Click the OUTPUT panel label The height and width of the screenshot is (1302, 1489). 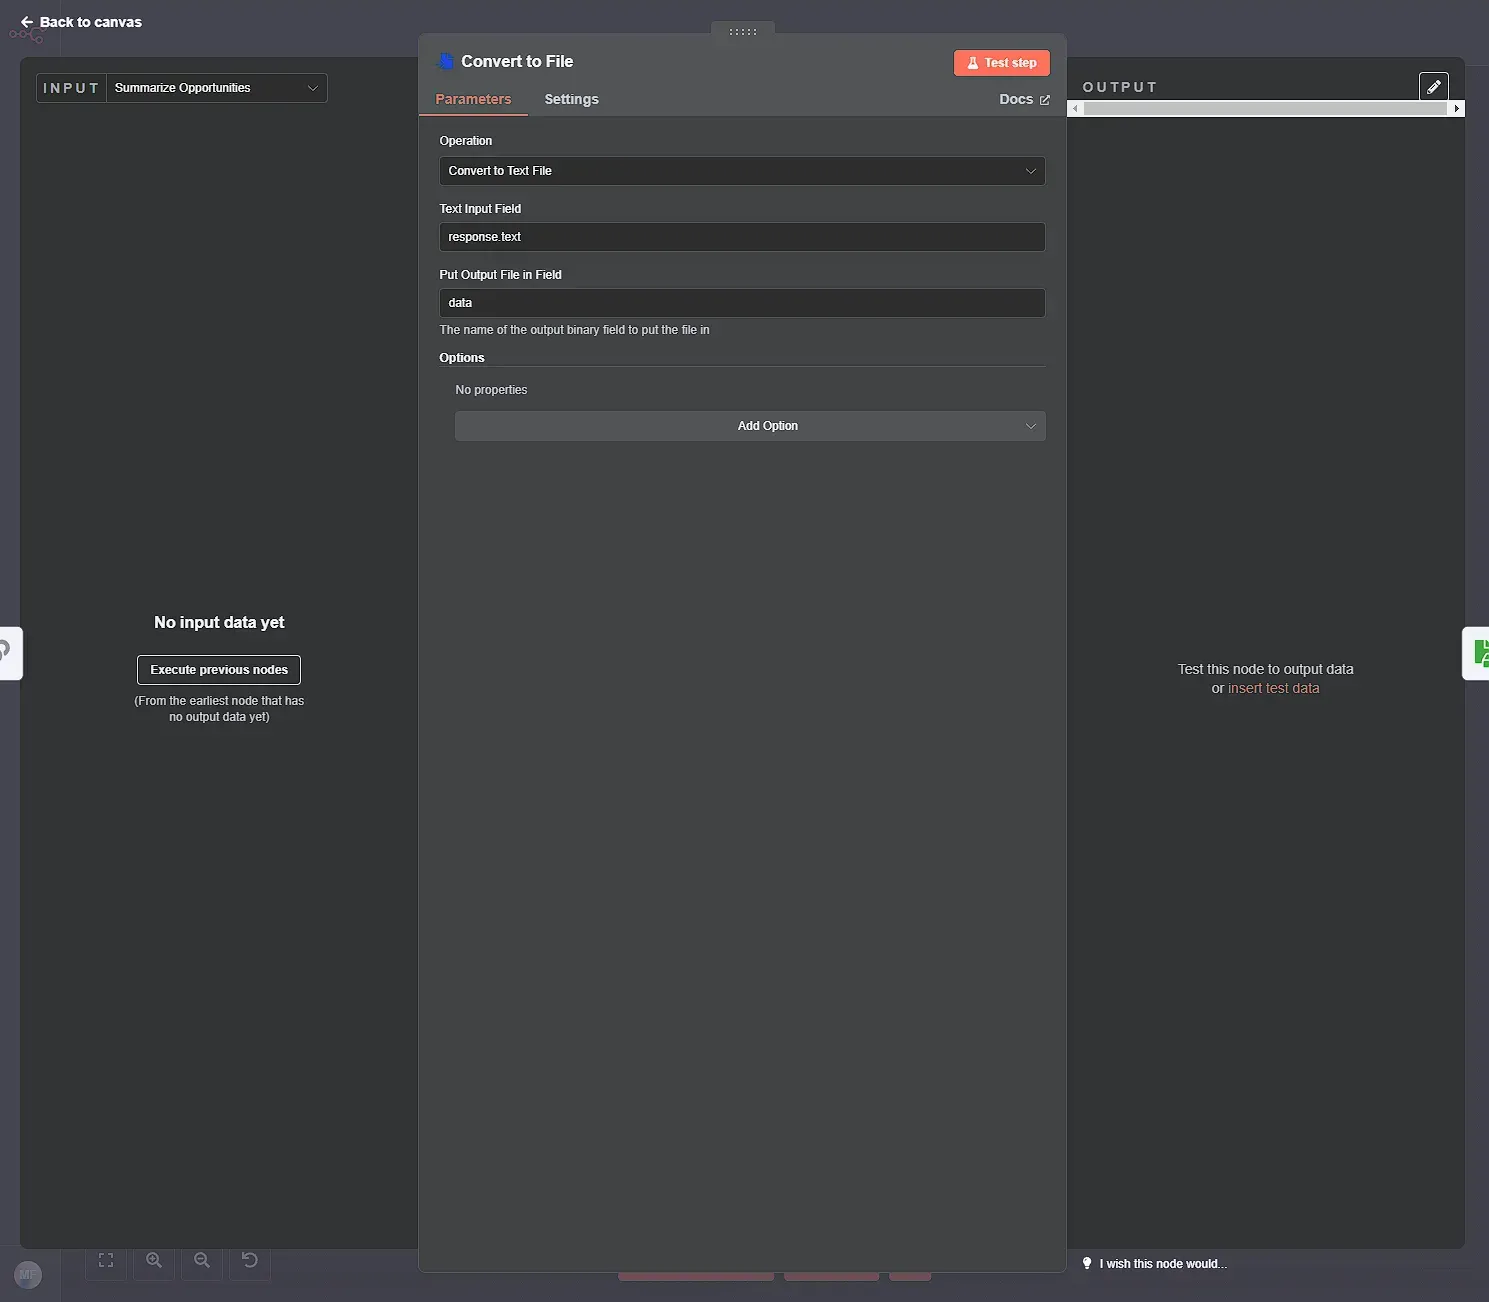coord(1120,87)
